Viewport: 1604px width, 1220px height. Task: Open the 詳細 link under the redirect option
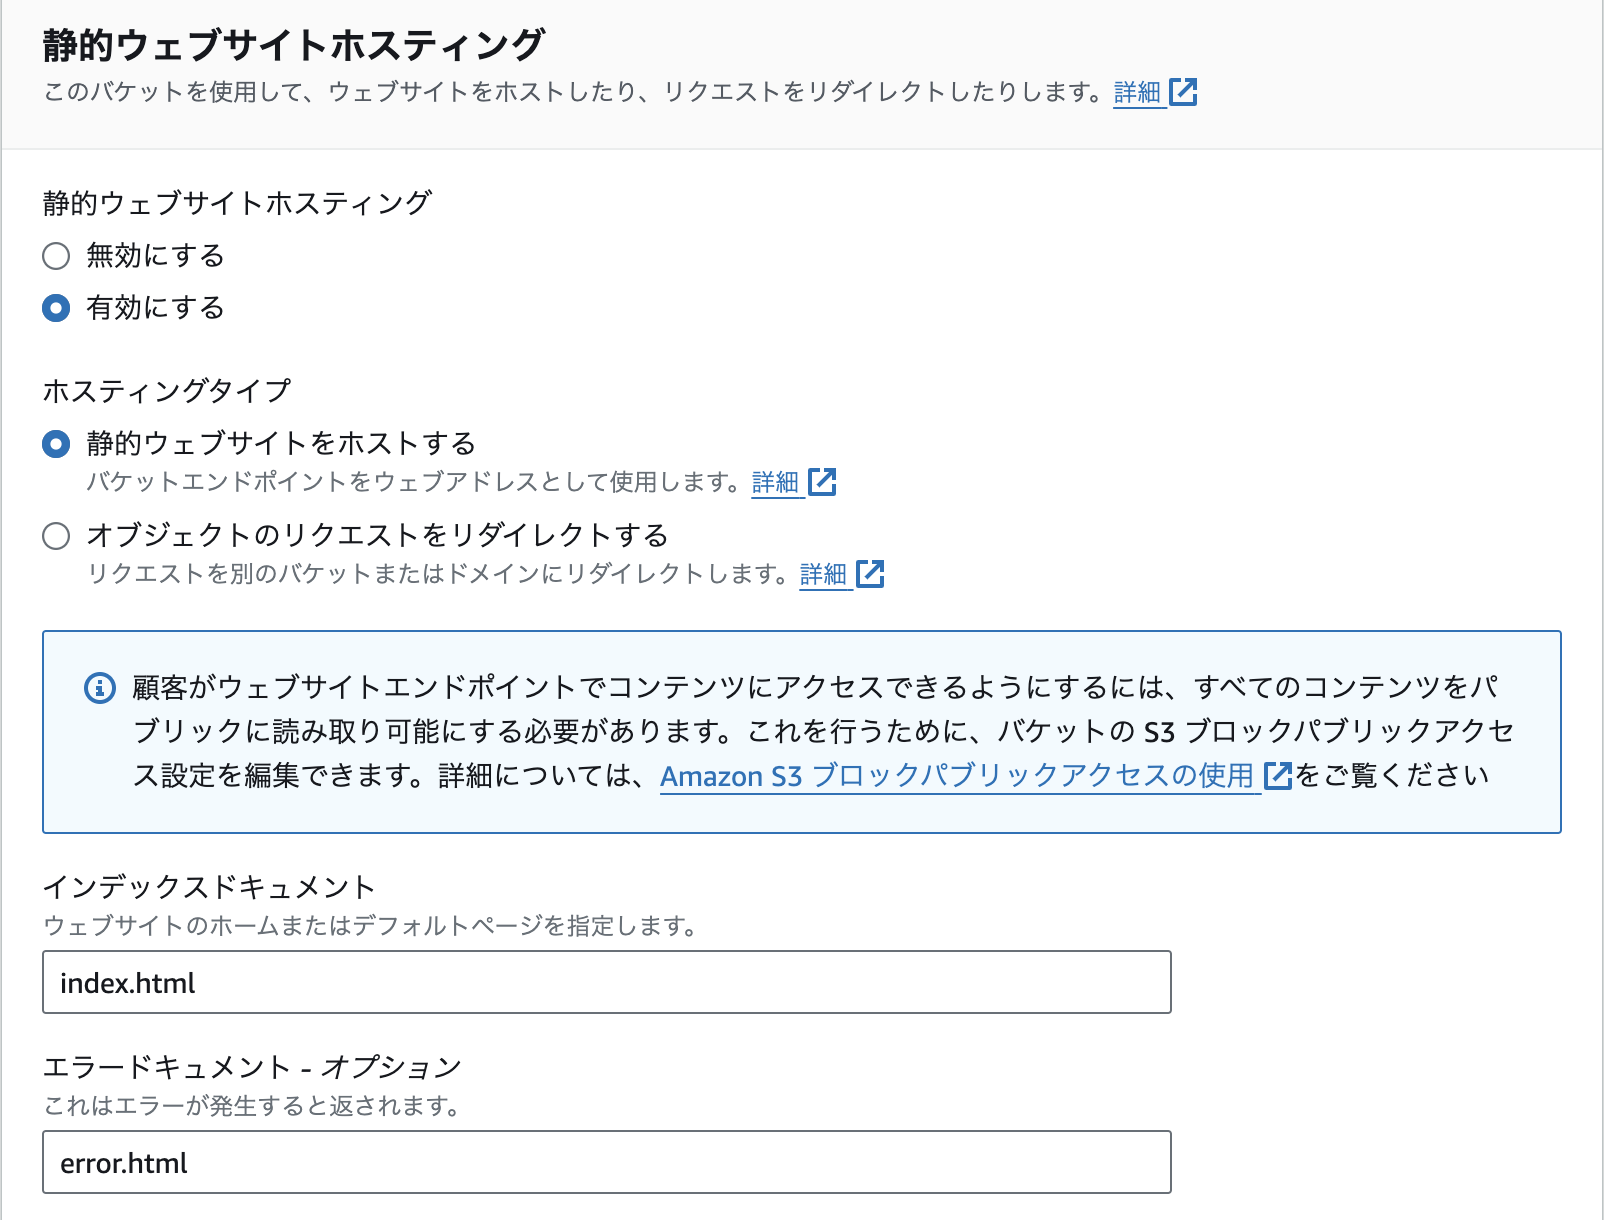tap(823, 574)
